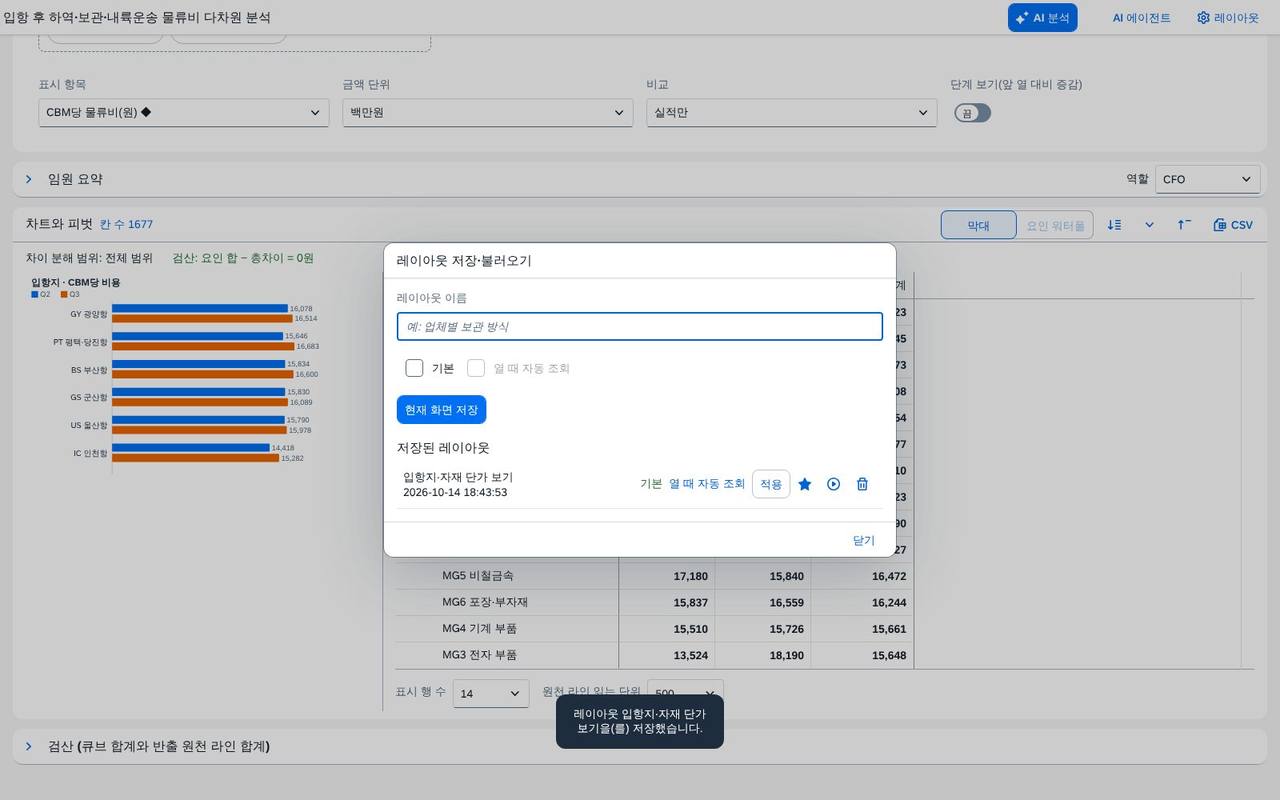Click the IC 인천항 chart label
Screen dimensions: 1280x800
tap(90, 454)
